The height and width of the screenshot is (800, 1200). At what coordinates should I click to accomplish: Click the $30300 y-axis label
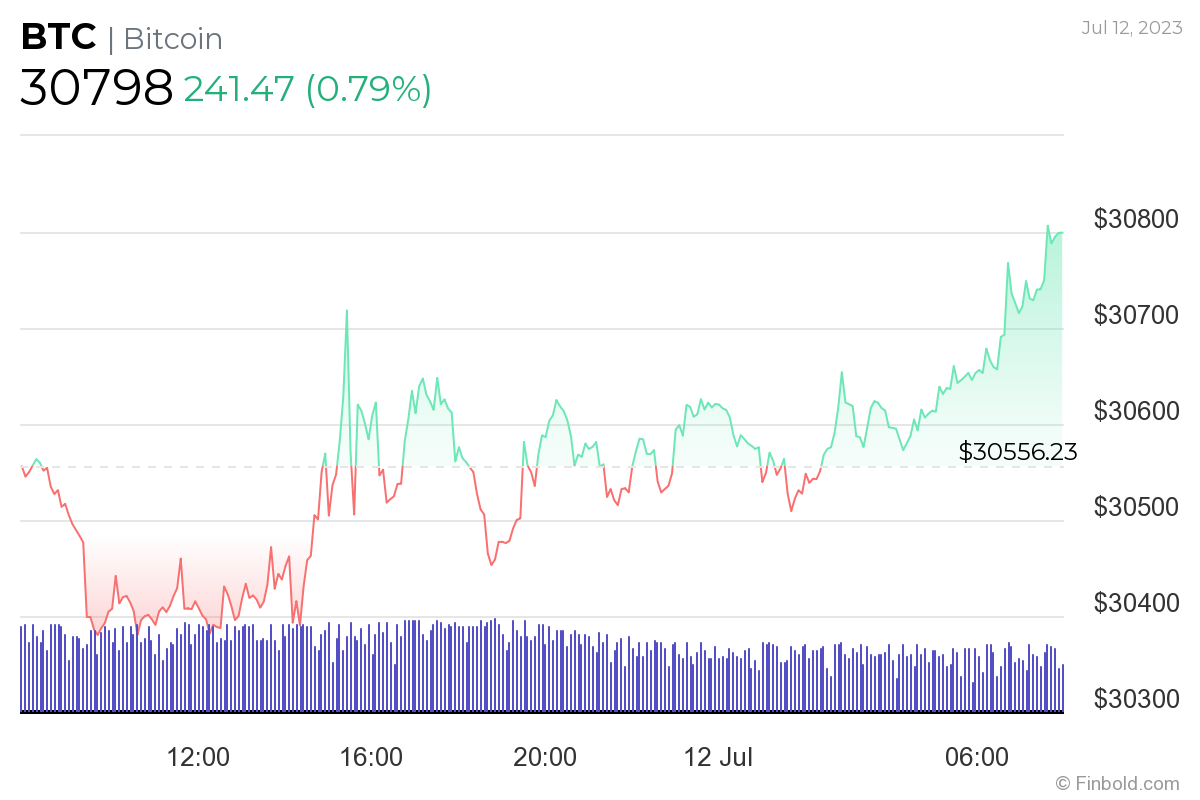(1136, 698)
